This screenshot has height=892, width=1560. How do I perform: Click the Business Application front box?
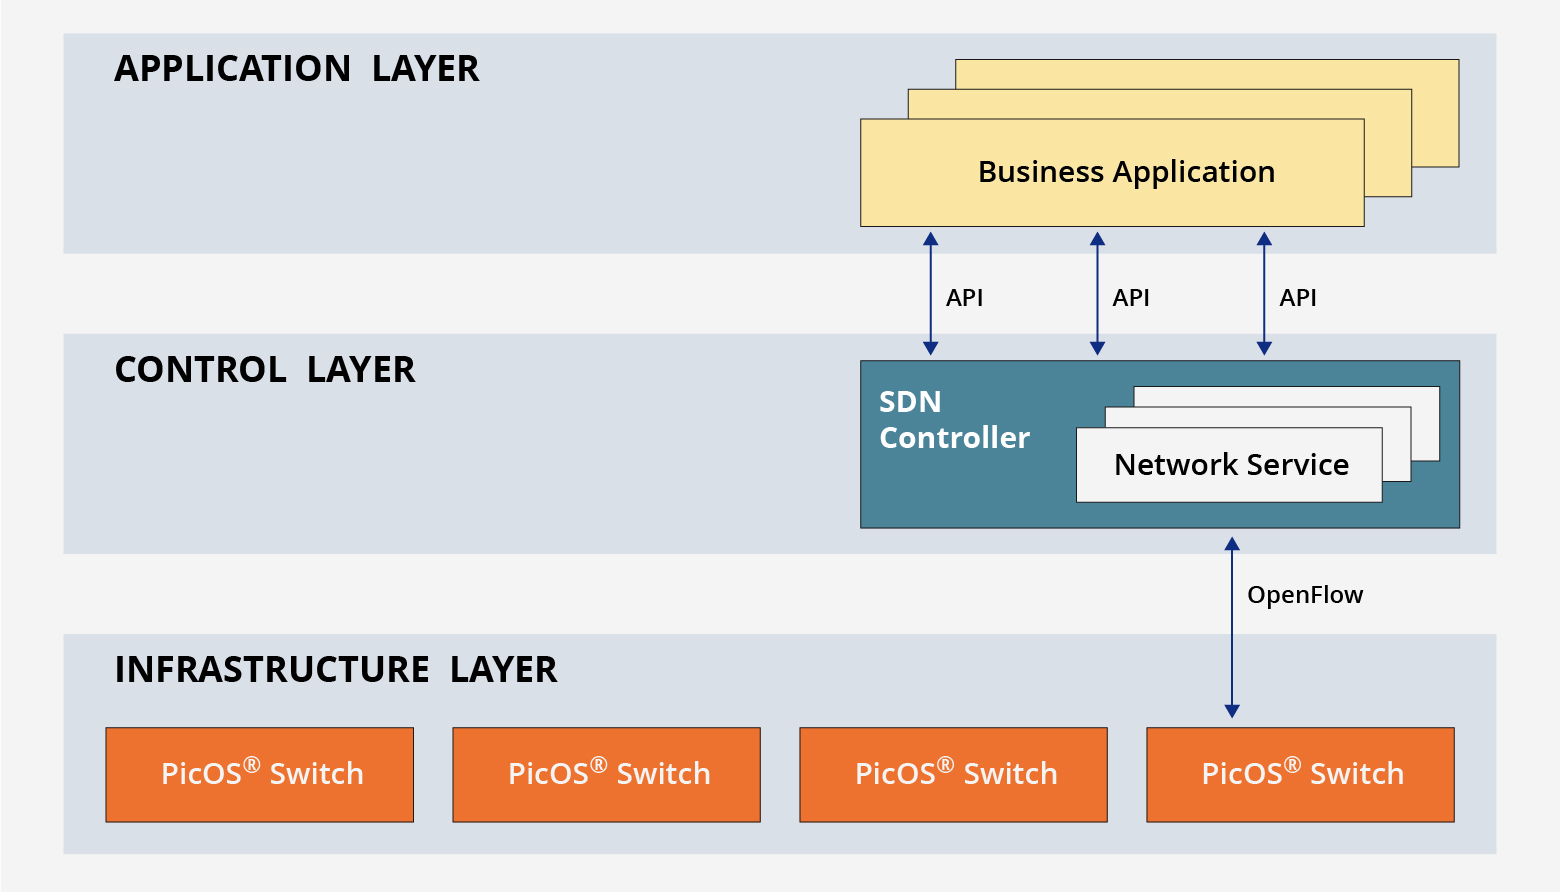tap(1112, 172)
